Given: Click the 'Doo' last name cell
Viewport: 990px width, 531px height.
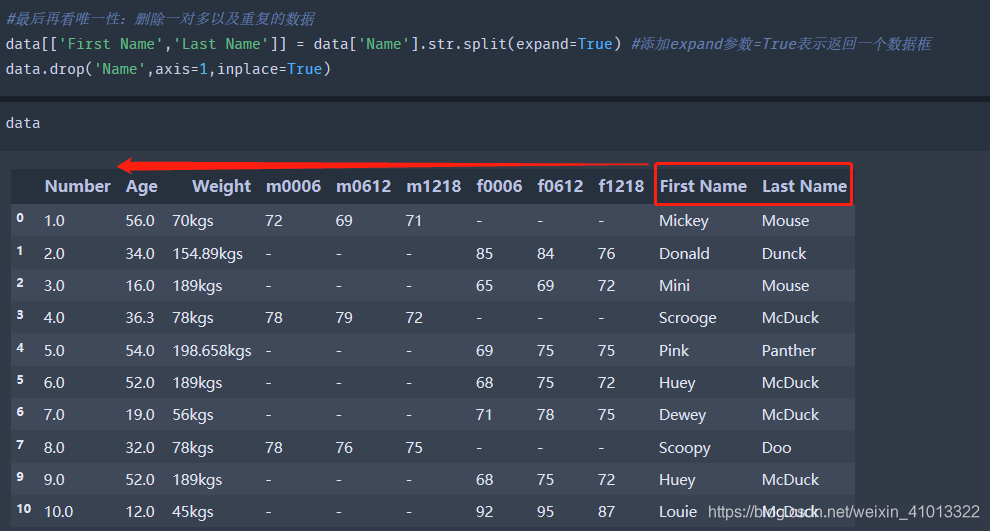Looking at the screenshot, I should (776, 448).
